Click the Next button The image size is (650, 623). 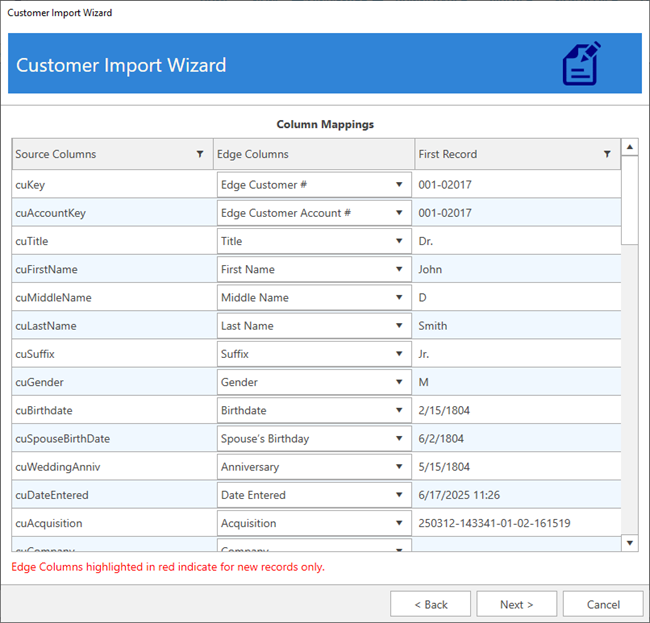[x=516, y=604]
